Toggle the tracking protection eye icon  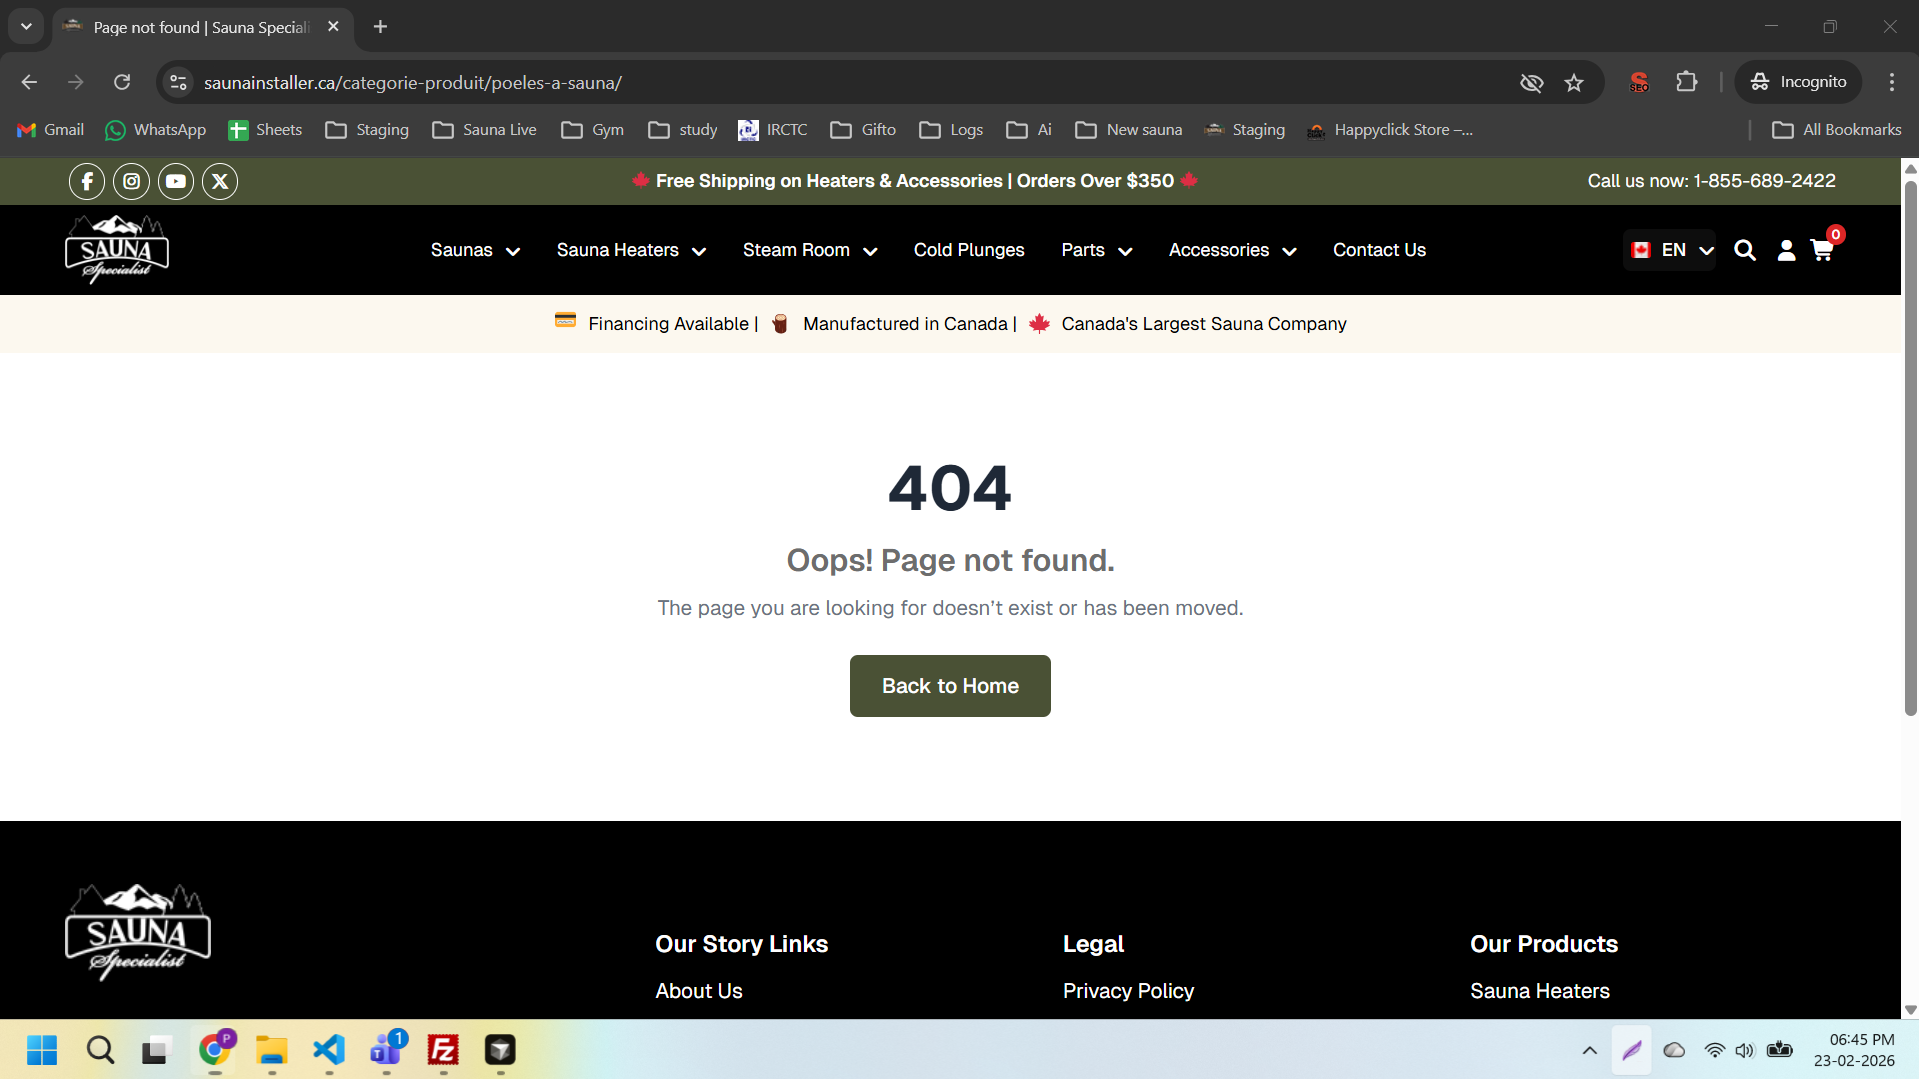coord(1531,83)
